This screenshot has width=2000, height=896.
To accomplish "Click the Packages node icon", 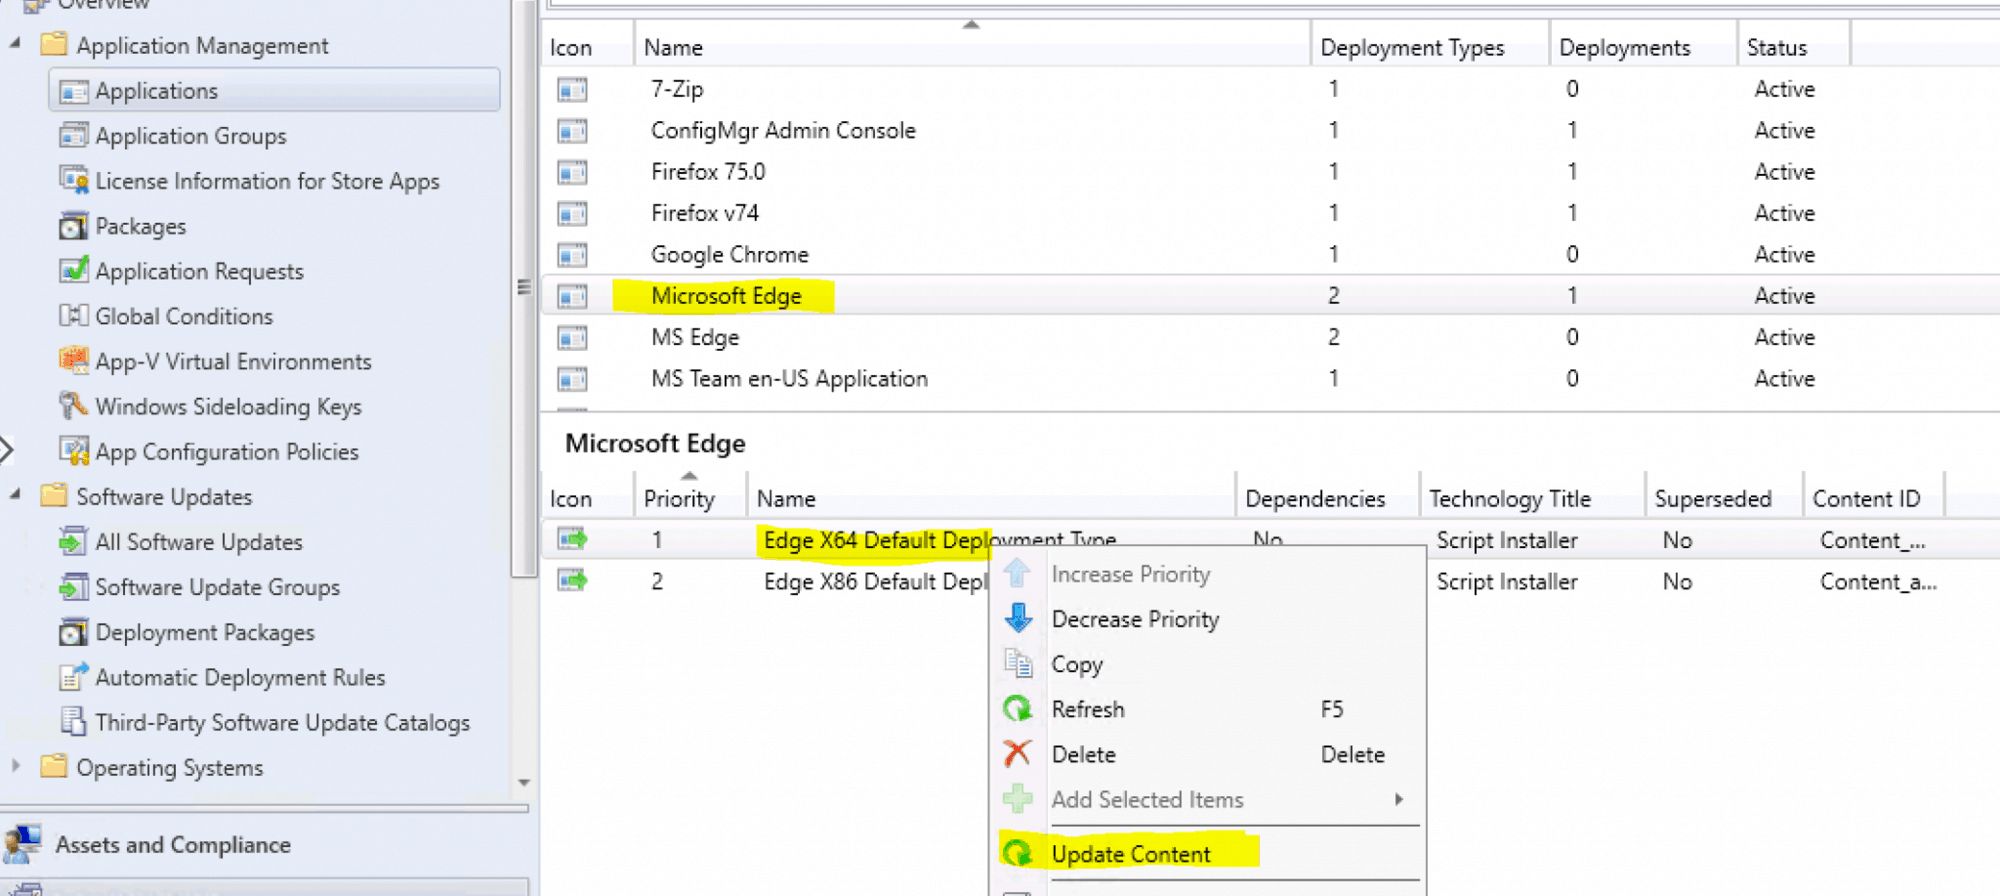I will click(x=73, y=226).
